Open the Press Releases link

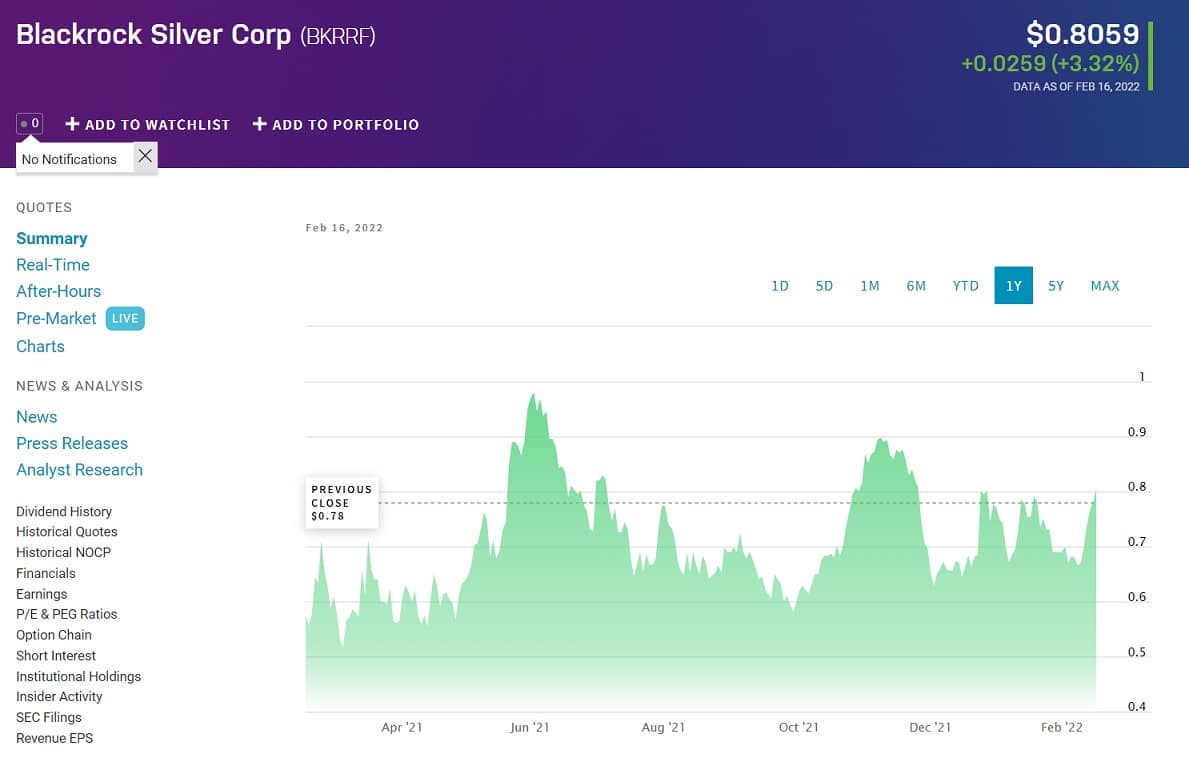[x=72, y=444]
